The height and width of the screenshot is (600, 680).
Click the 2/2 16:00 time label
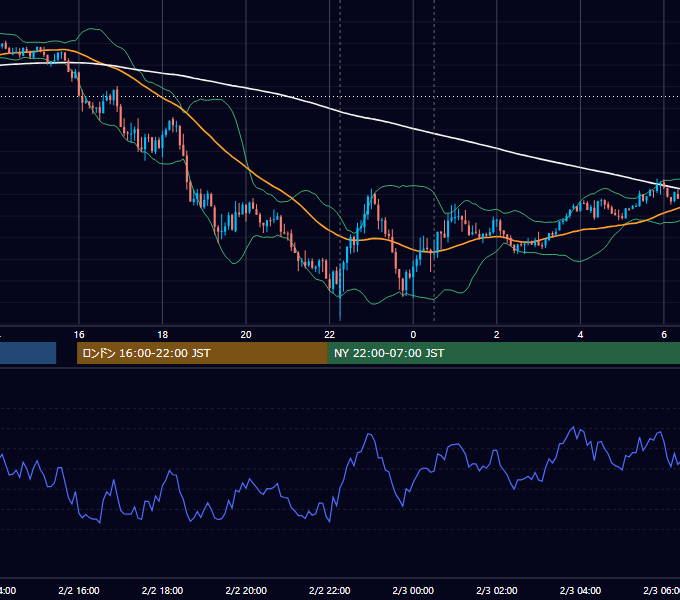point(79,590)
